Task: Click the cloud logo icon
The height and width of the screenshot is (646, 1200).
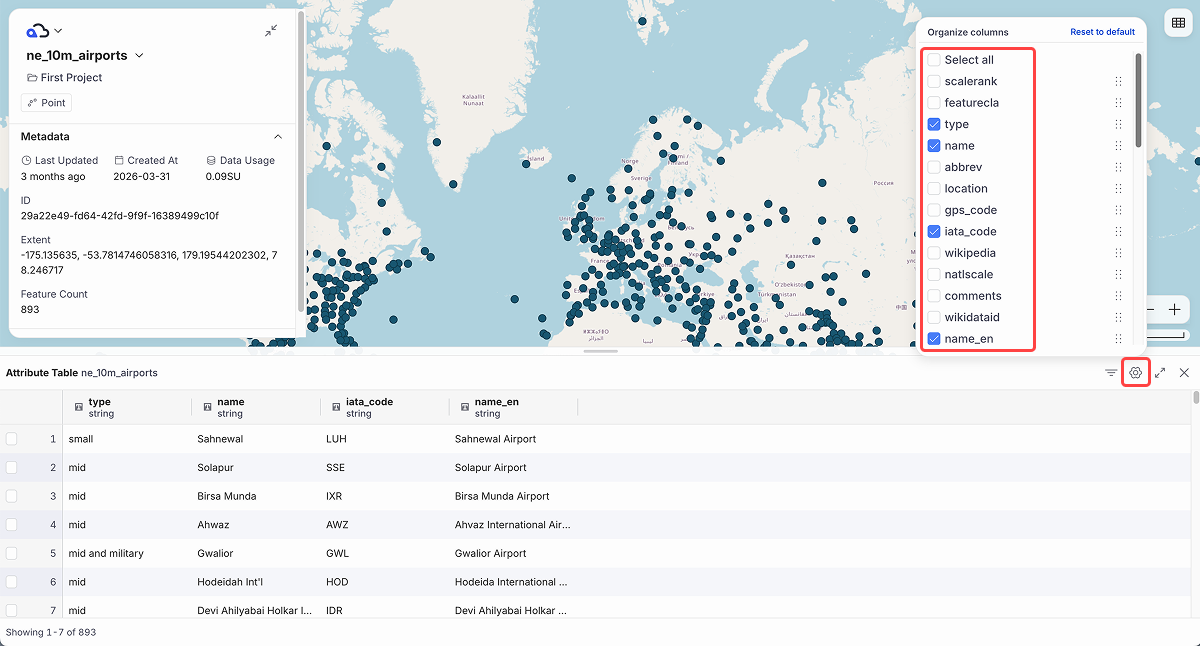Action: tap(38, 31)
